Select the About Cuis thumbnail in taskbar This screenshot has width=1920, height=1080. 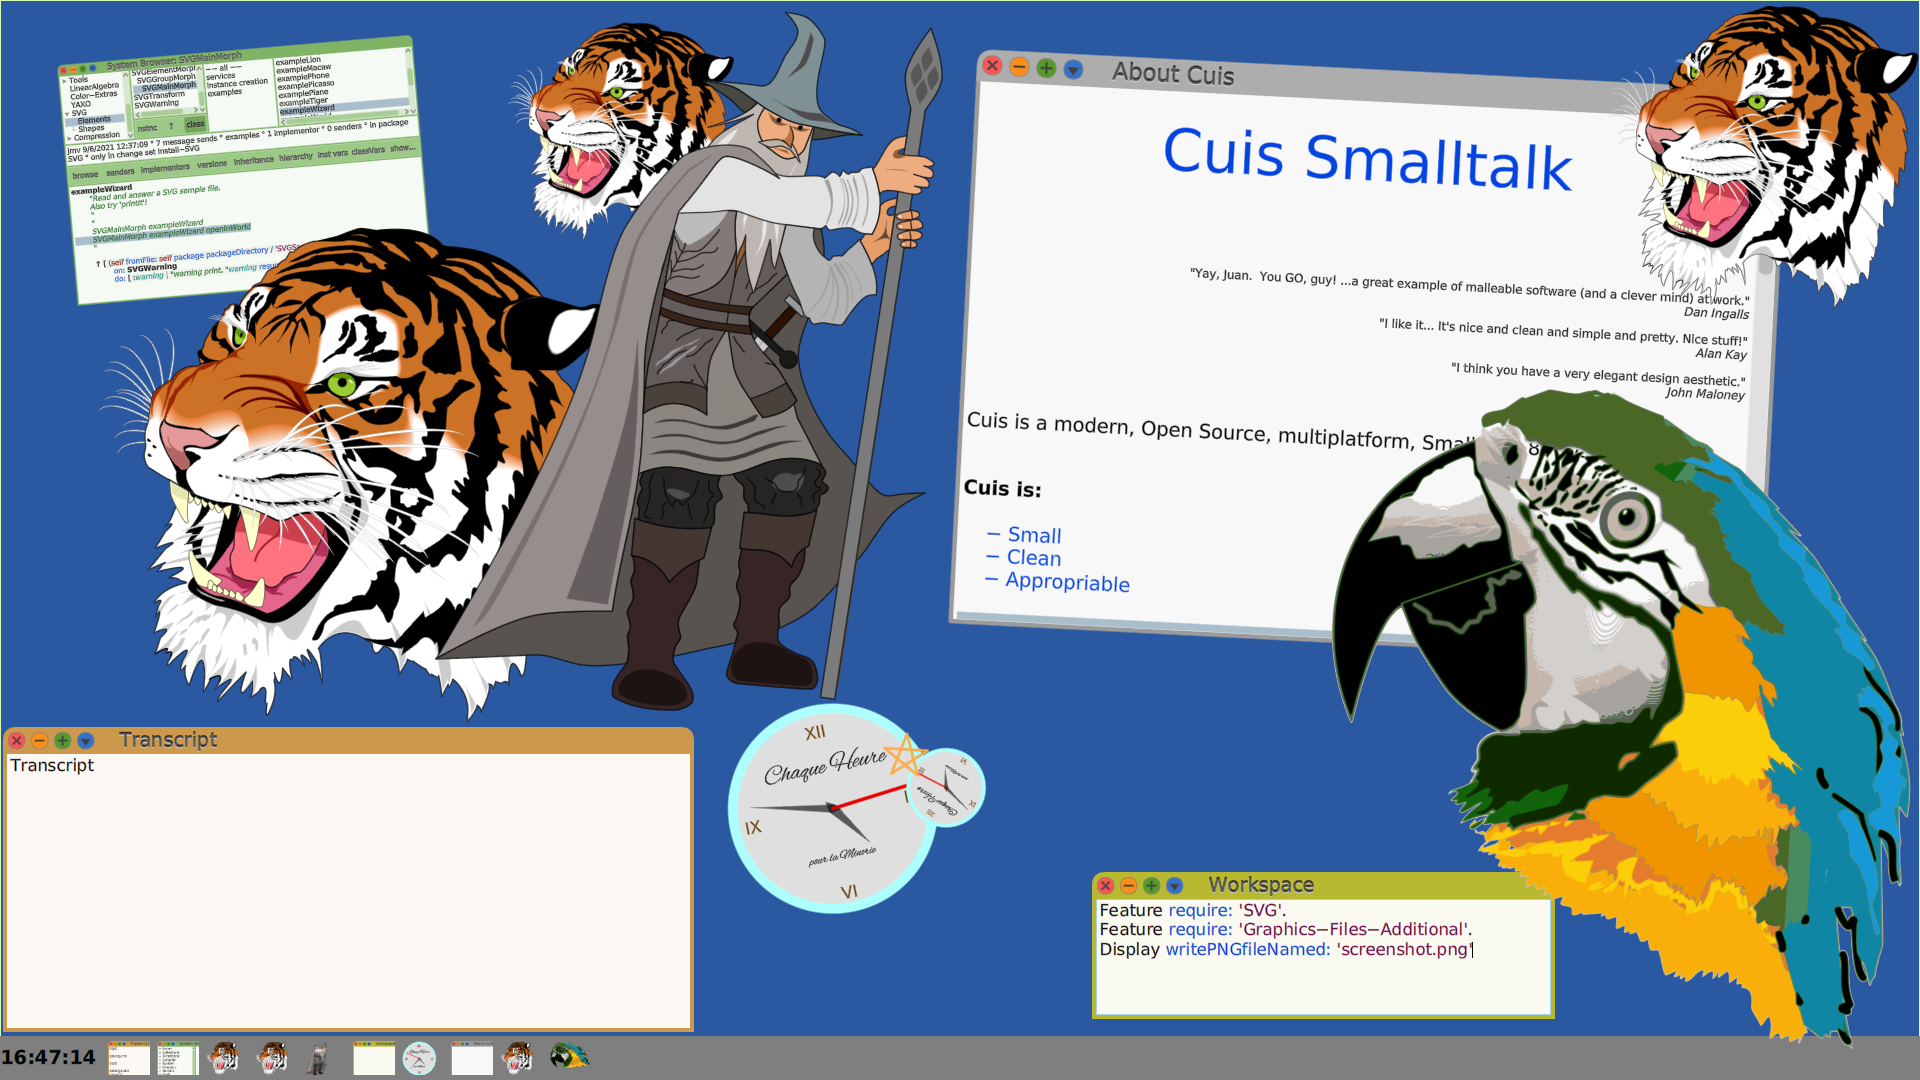point(472,1058)
